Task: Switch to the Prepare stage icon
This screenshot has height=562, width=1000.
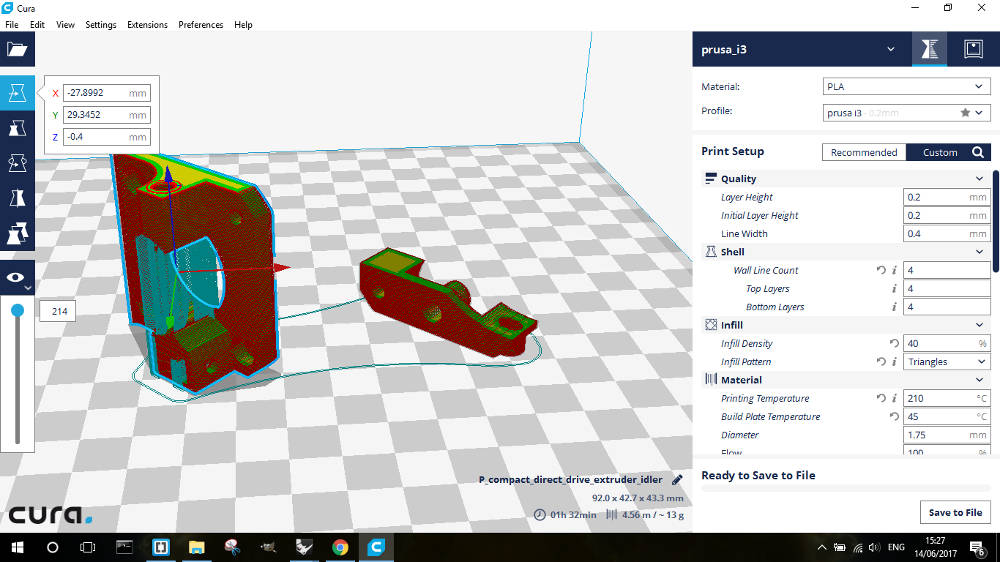Action: coord(929,49)
